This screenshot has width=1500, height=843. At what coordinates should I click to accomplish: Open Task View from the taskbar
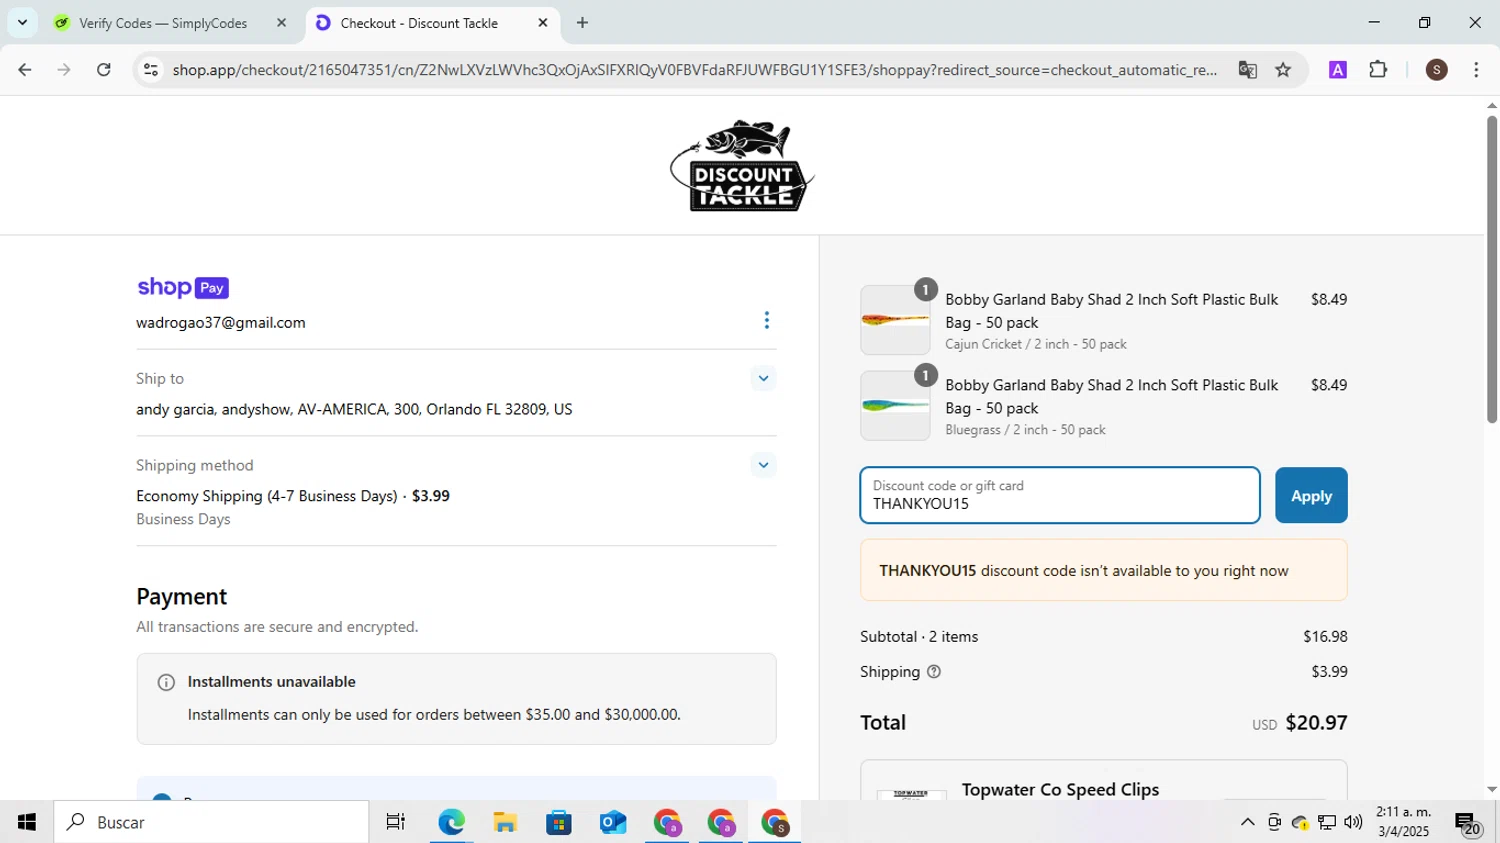click(x=396, y=822)
